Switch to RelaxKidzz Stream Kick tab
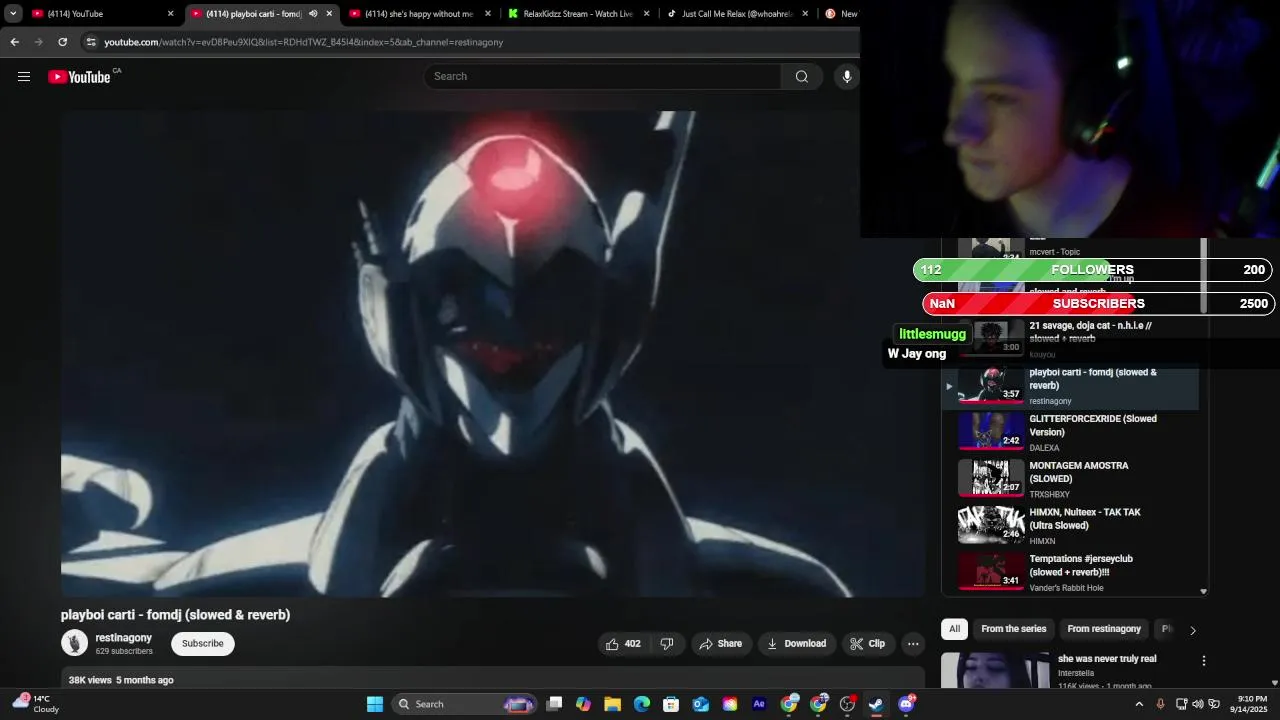Screen dimensions: 1280x720 (579, 14)
